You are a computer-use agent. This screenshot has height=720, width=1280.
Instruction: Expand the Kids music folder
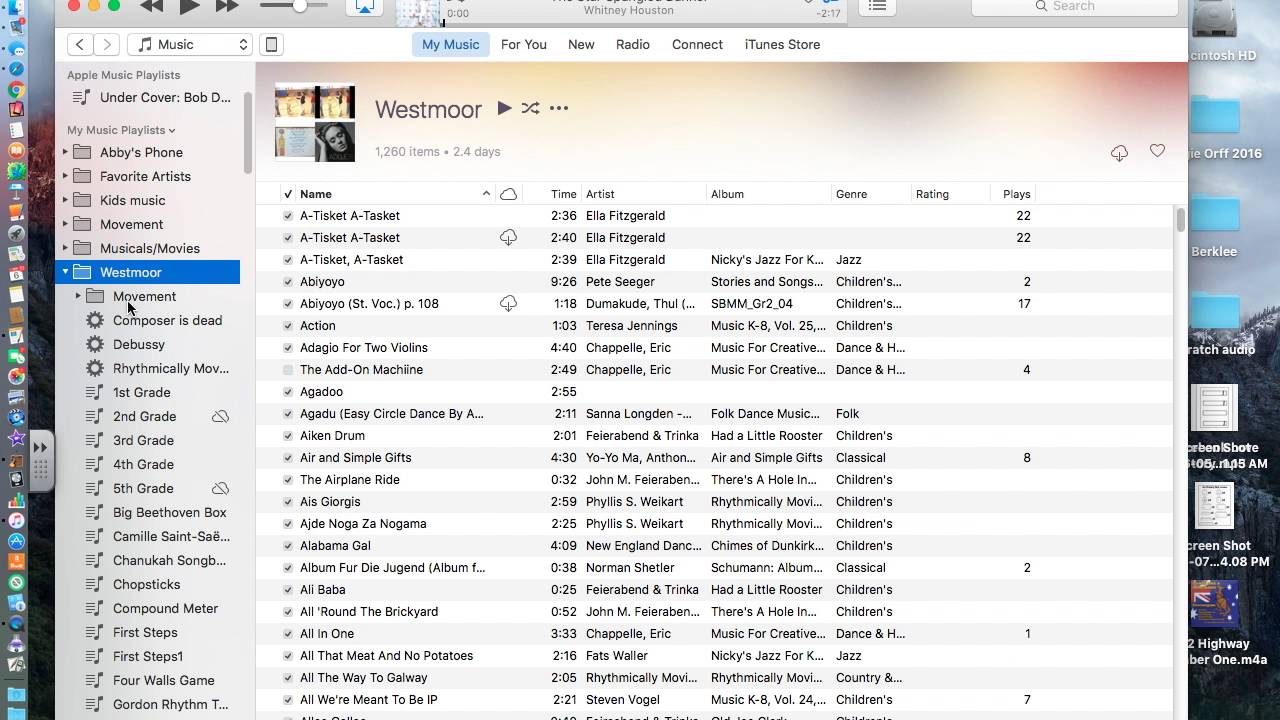tap(65, 200)
